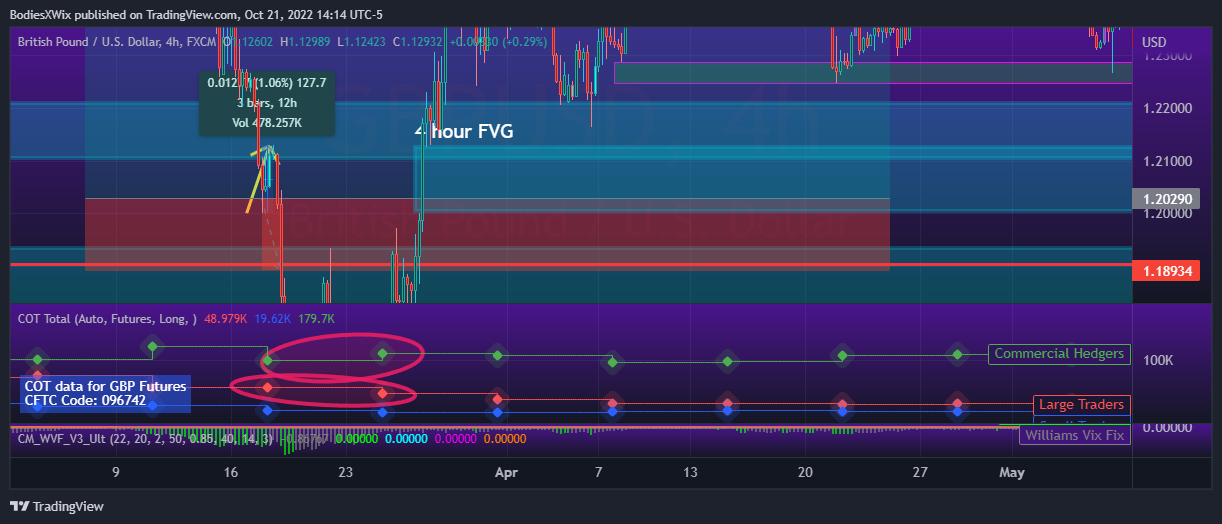This screenshot has height=524, width=1222.
Task: Click the USD currency label on price axis
Action: click(x=1154, y=42)
